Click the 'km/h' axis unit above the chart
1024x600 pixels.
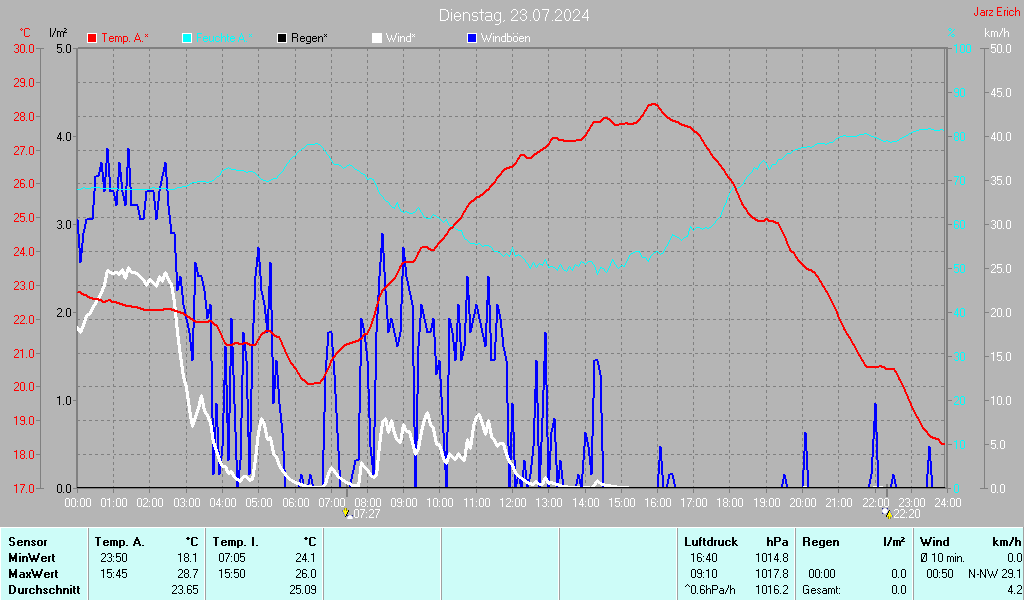click(996, 33)
